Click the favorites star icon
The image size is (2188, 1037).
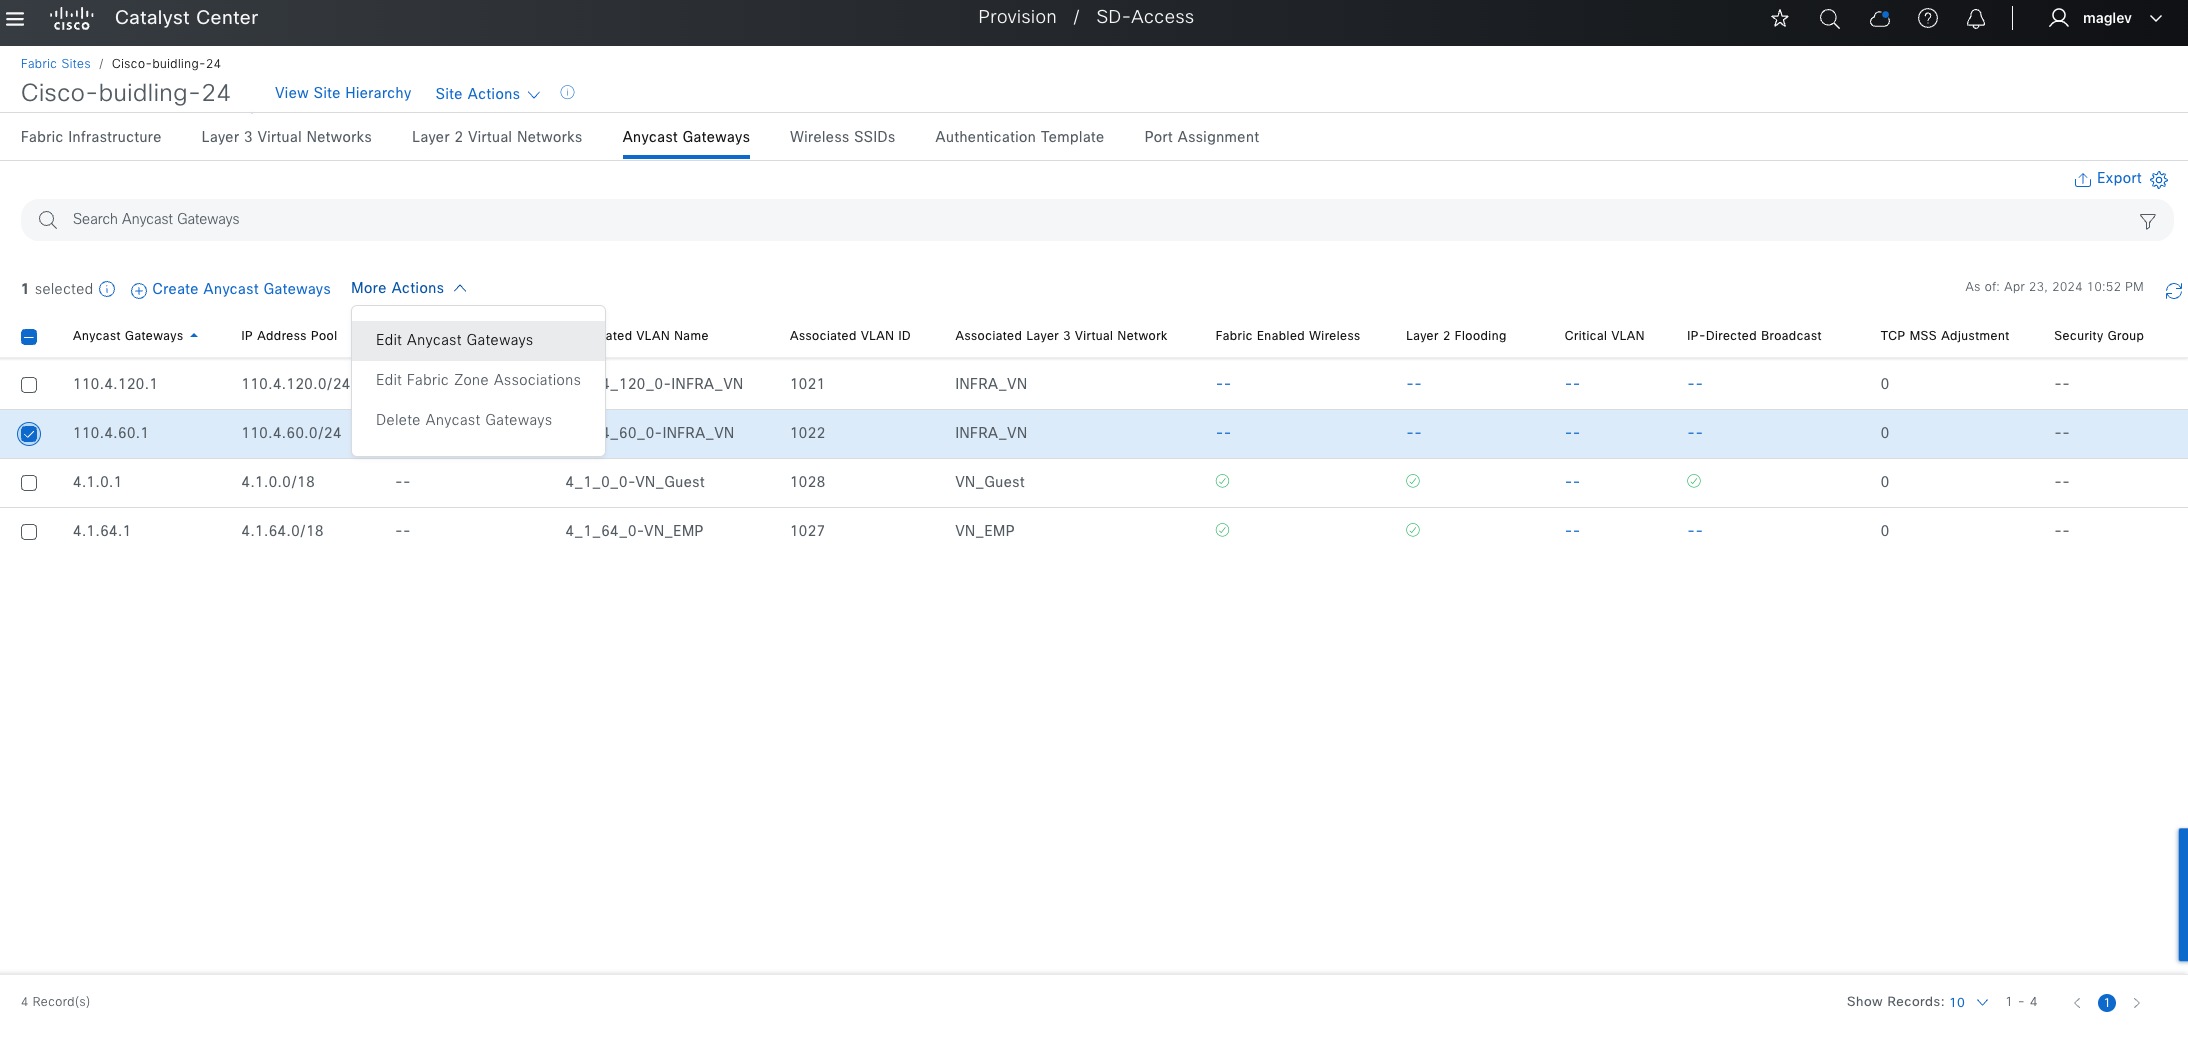1780,18
